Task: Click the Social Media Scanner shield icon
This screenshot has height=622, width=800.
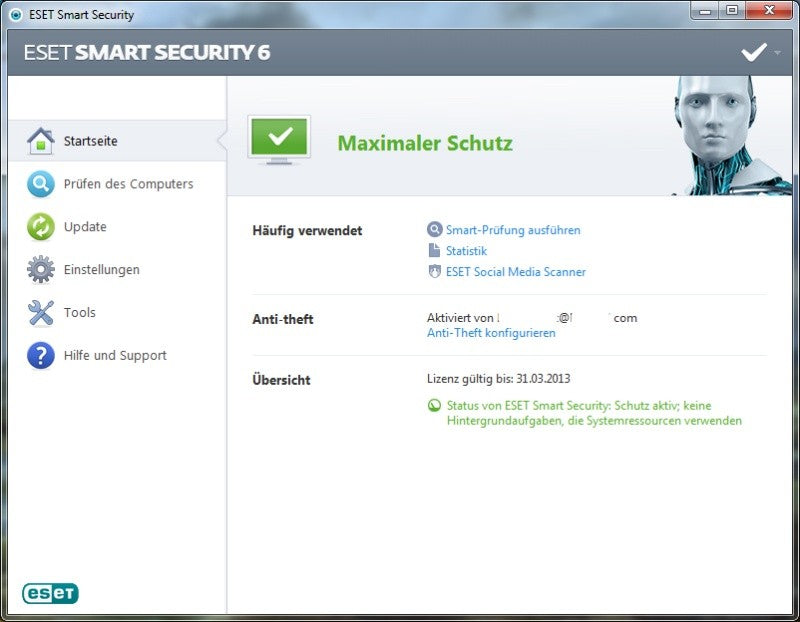Action: tap(434, 271)
